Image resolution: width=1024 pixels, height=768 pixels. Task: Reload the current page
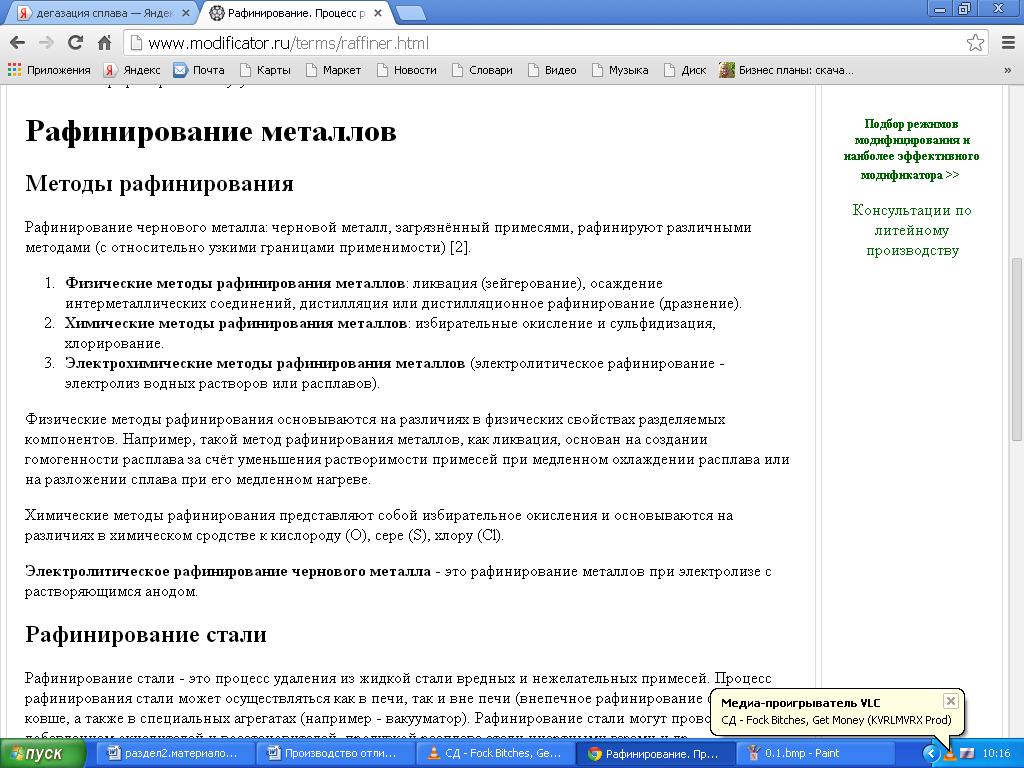[x=76, y=43]
